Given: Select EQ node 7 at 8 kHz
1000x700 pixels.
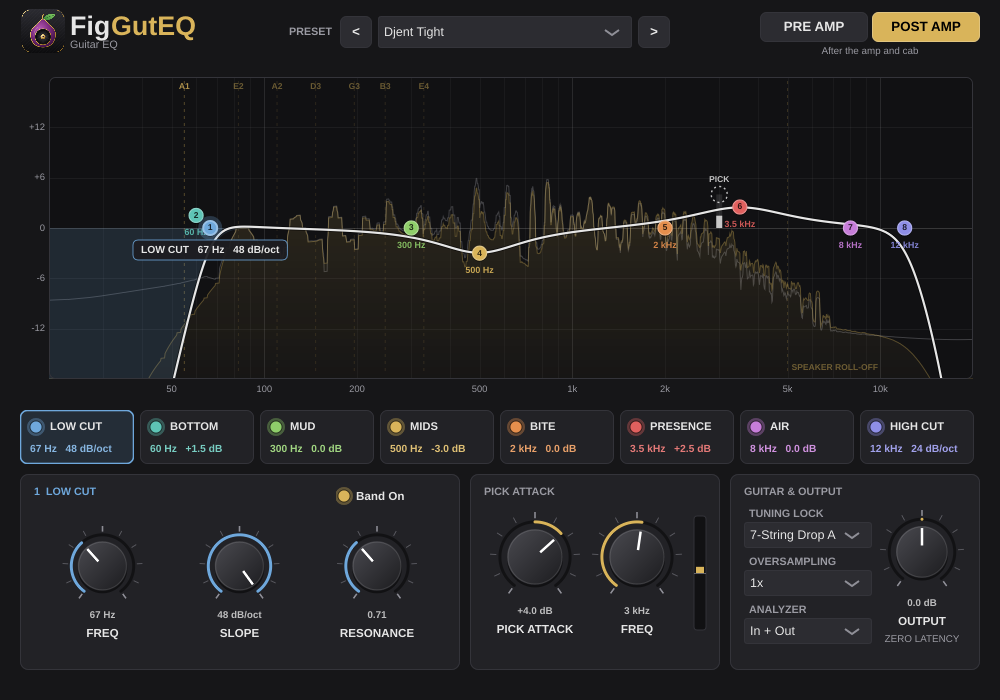Looking at the screenshot, I should [850, 228].
